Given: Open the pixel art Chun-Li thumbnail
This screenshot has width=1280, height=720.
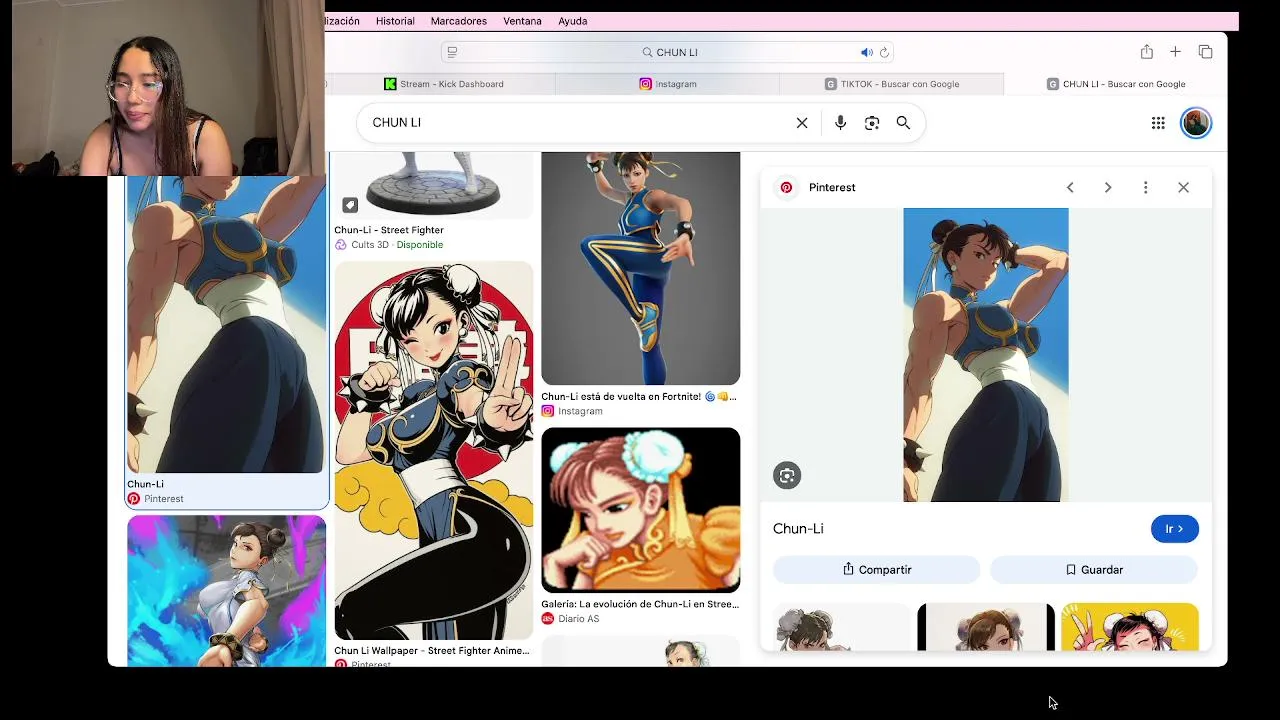Looking at the screenshot, I should tap(641, 510).
